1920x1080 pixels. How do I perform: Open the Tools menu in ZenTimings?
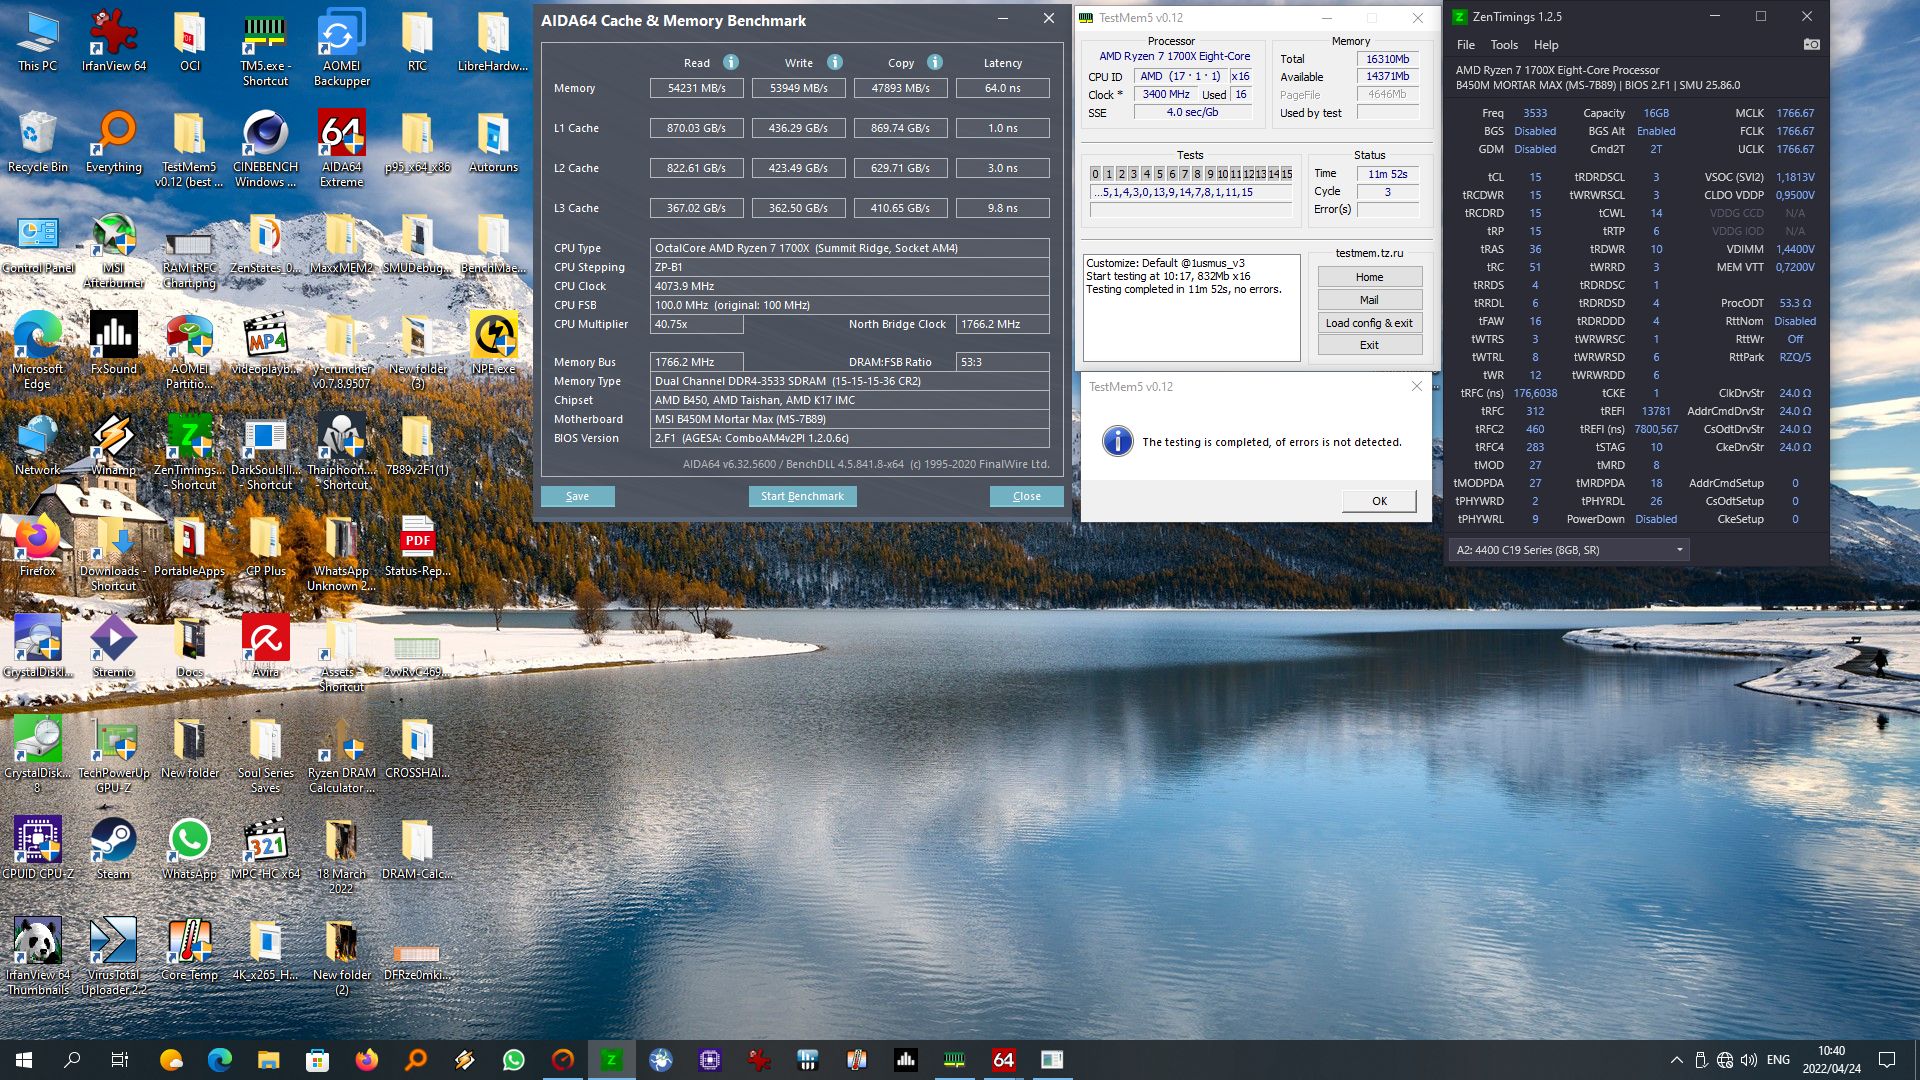click(1504, 45)
